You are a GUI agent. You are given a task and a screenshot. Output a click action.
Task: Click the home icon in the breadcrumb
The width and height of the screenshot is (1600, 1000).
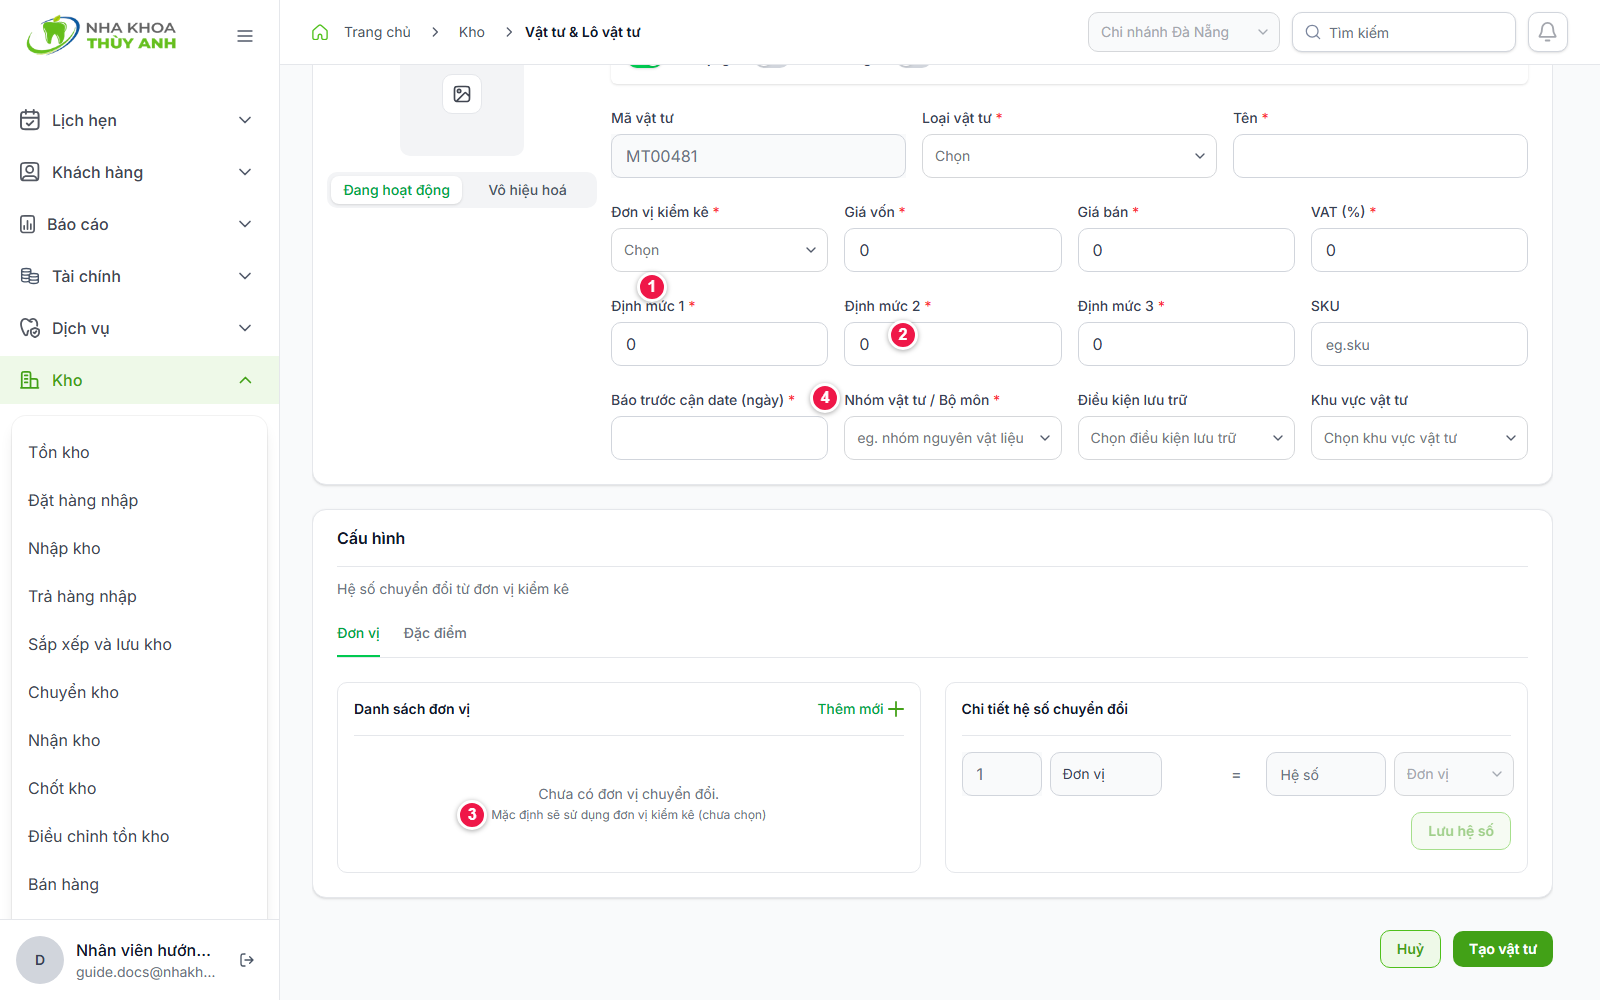click(x=320, y=32)
